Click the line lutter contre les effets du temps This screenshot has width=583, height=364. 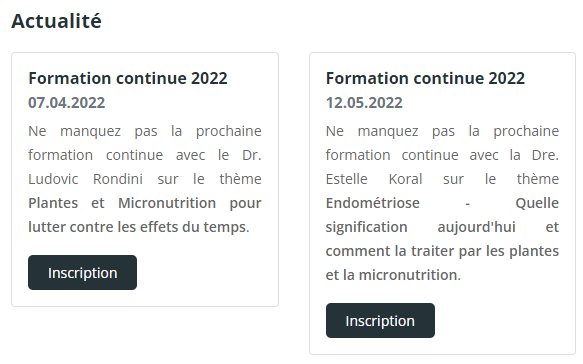coord(139,227)
